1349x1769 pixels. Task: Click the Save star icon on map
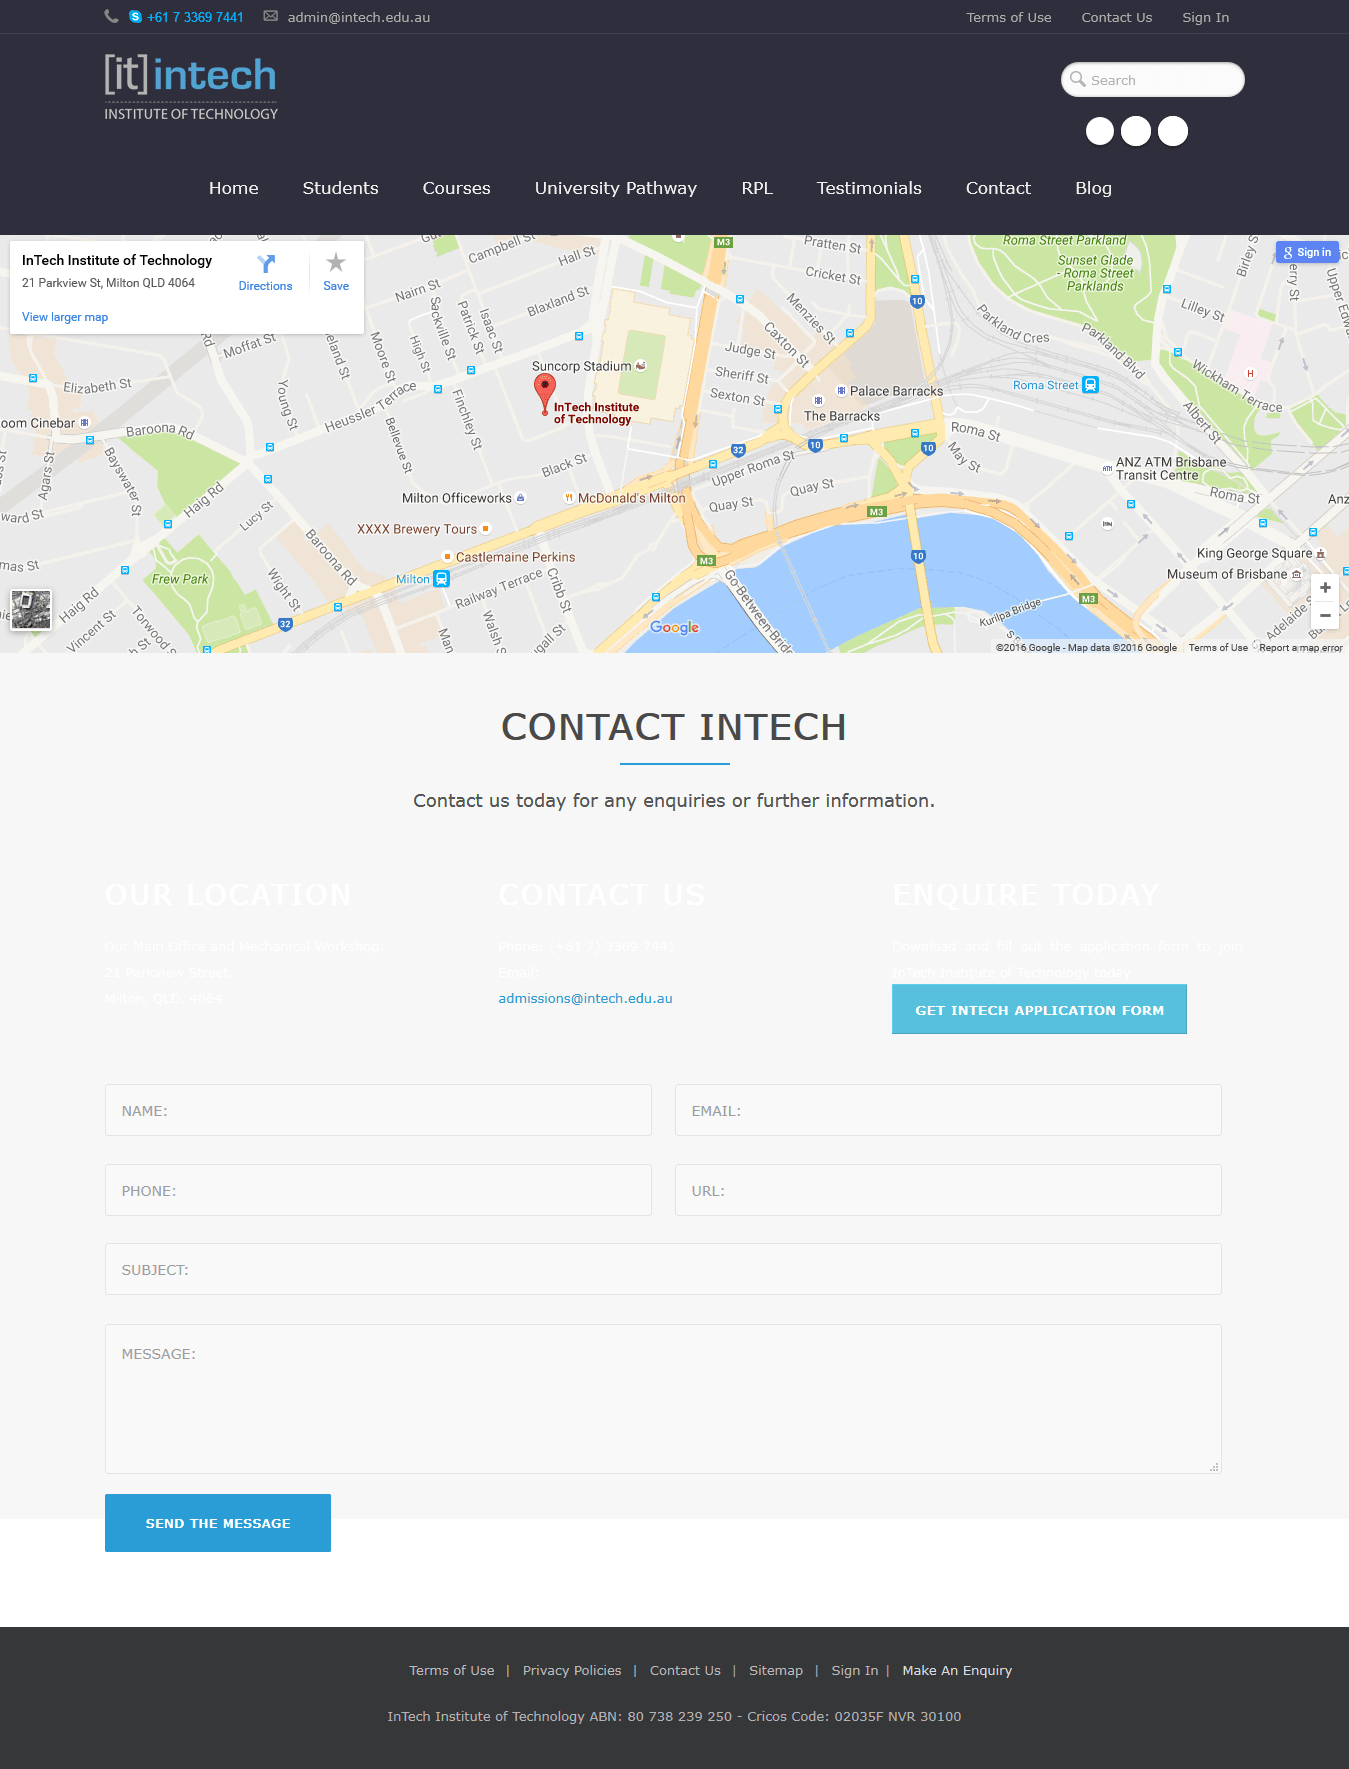point(336,263)
